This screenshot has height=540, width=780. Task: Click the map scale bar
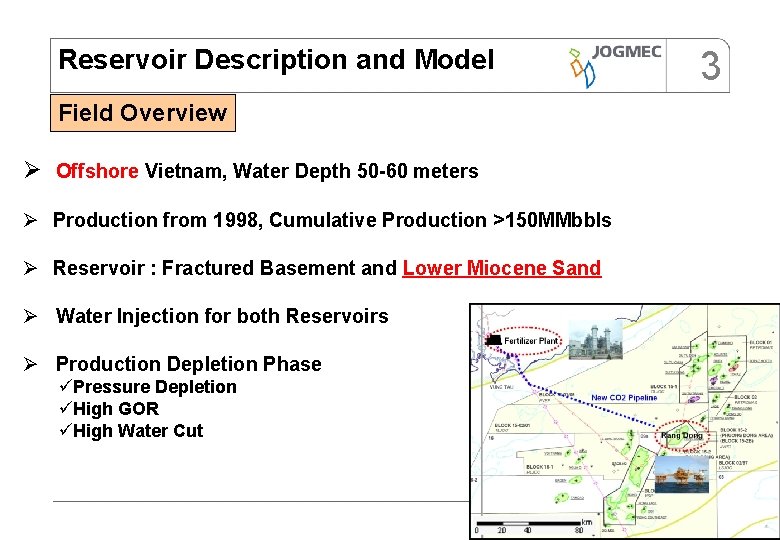point(528,523)
